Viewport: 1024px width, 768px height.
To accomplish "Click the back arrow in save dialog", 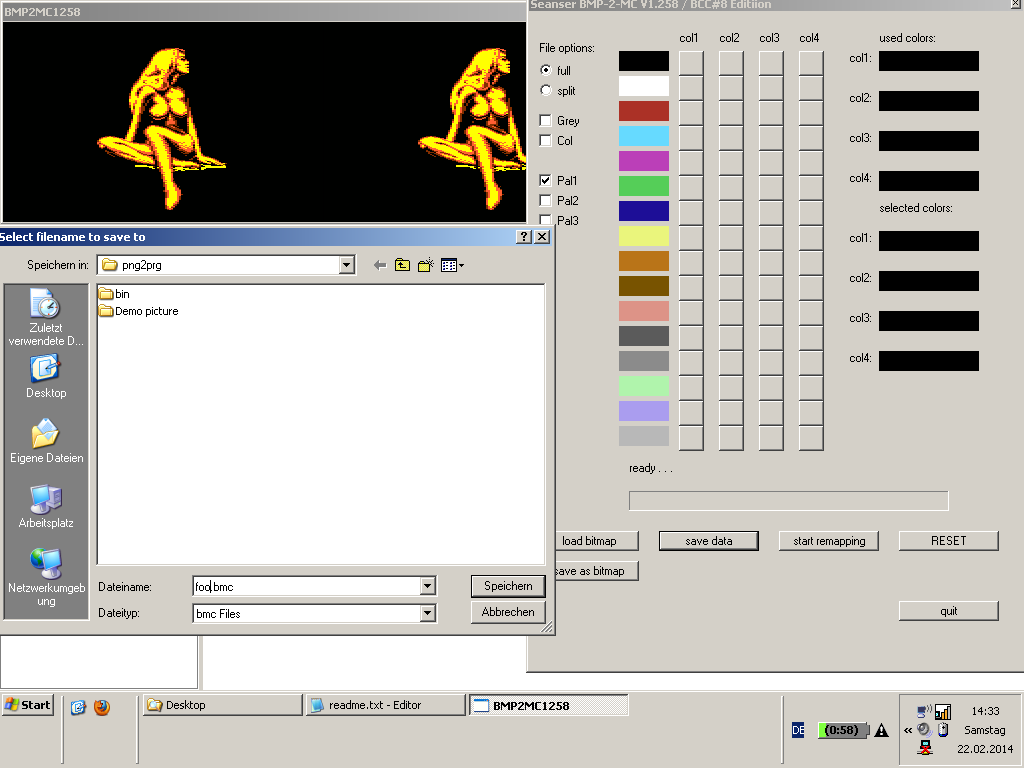I will (x=380, y=265).
